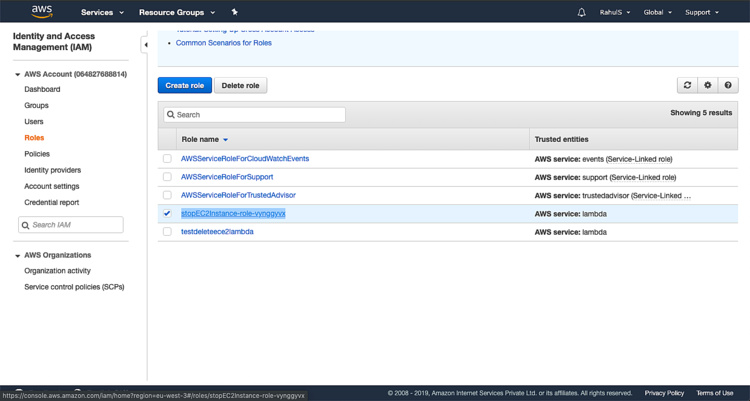Uncheck the stopEC2Instance-role checkbox

click(x=167, y=213)
